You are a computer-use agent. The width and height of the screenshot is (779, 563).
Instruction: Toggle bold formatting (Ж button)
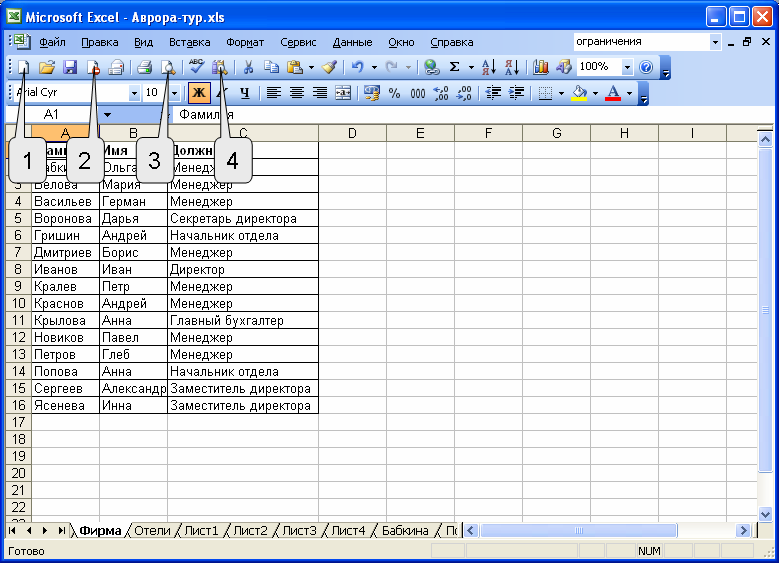(199, 93)
